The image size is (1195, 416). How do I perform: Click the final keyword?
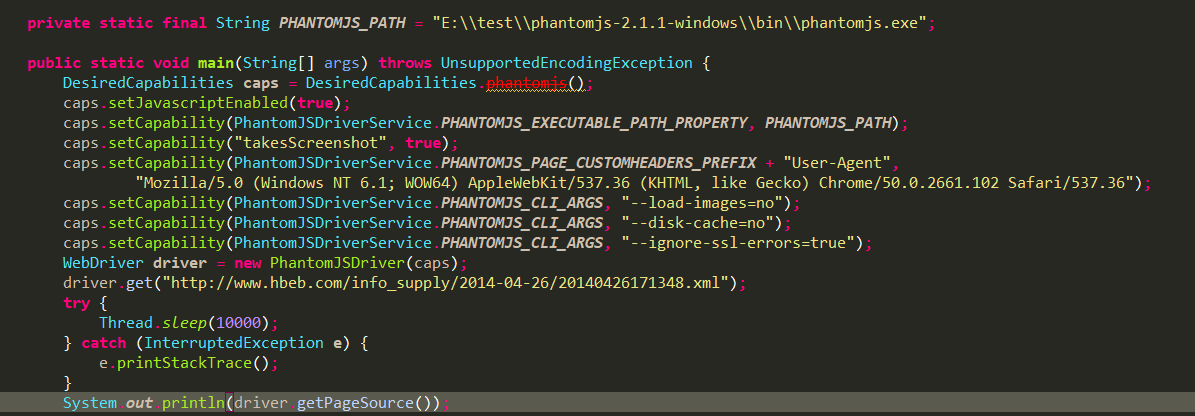[x=184, y=22]
